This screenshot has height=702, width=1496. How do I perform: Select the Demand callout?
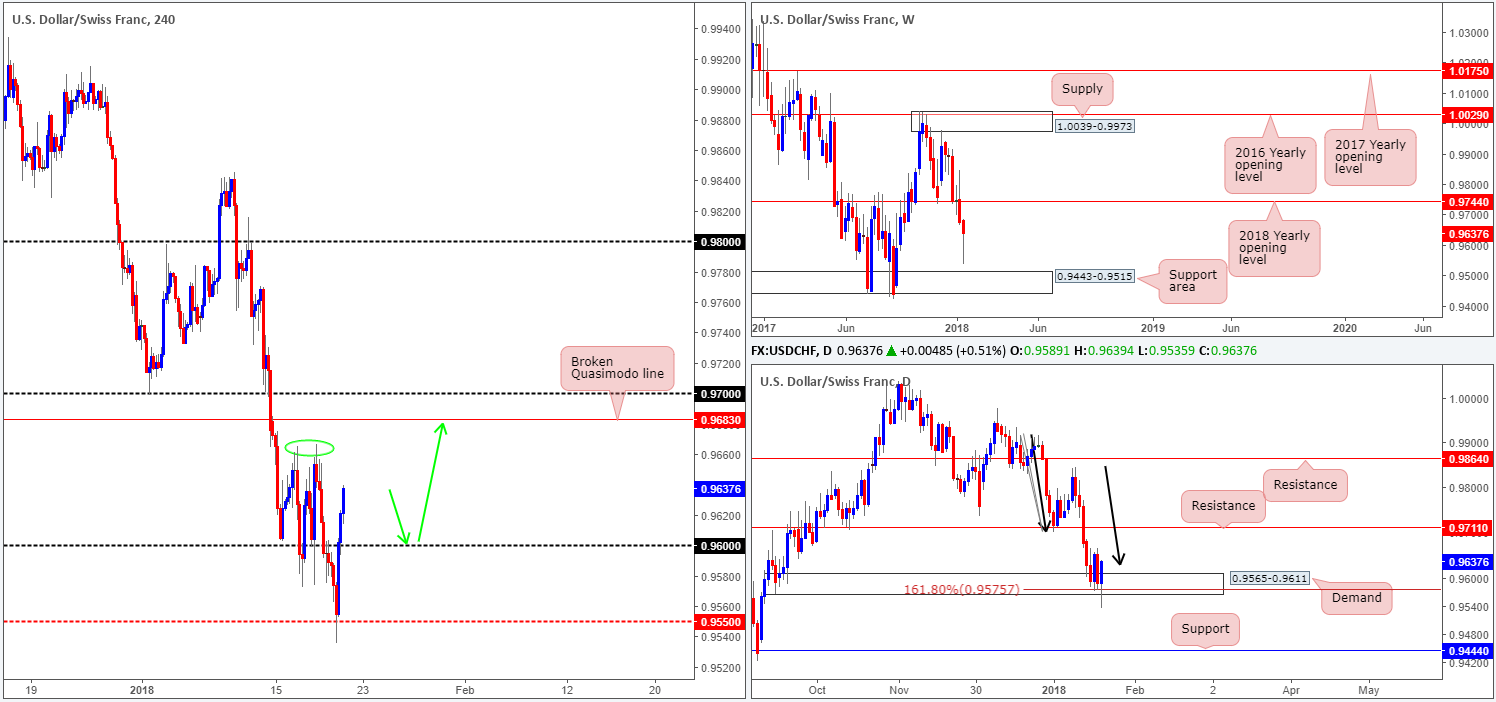point(1357,598)
